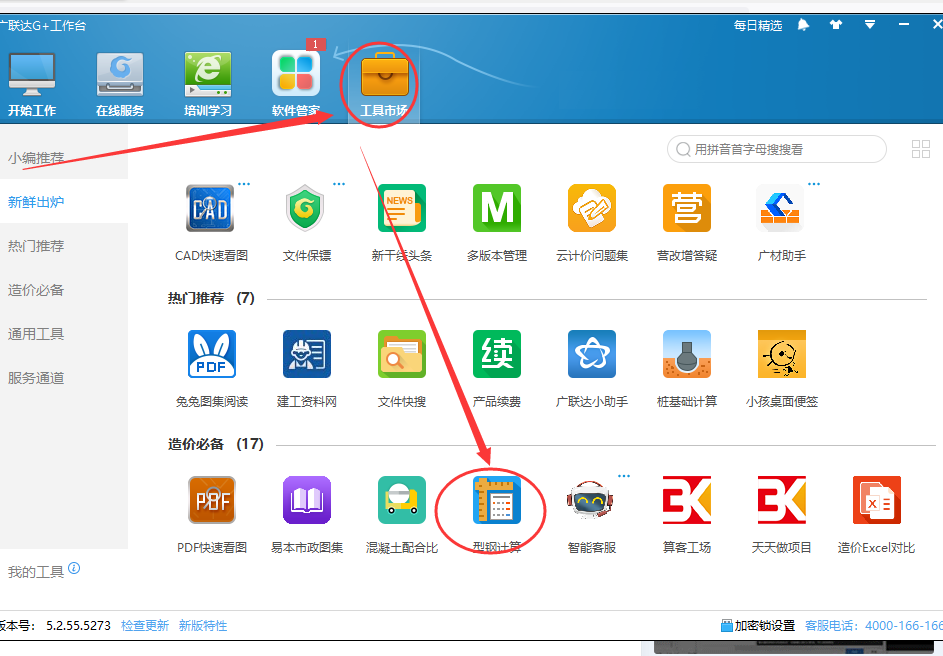
Task: Launch 造价Excel对比 tool
Action: click(877, 500)
